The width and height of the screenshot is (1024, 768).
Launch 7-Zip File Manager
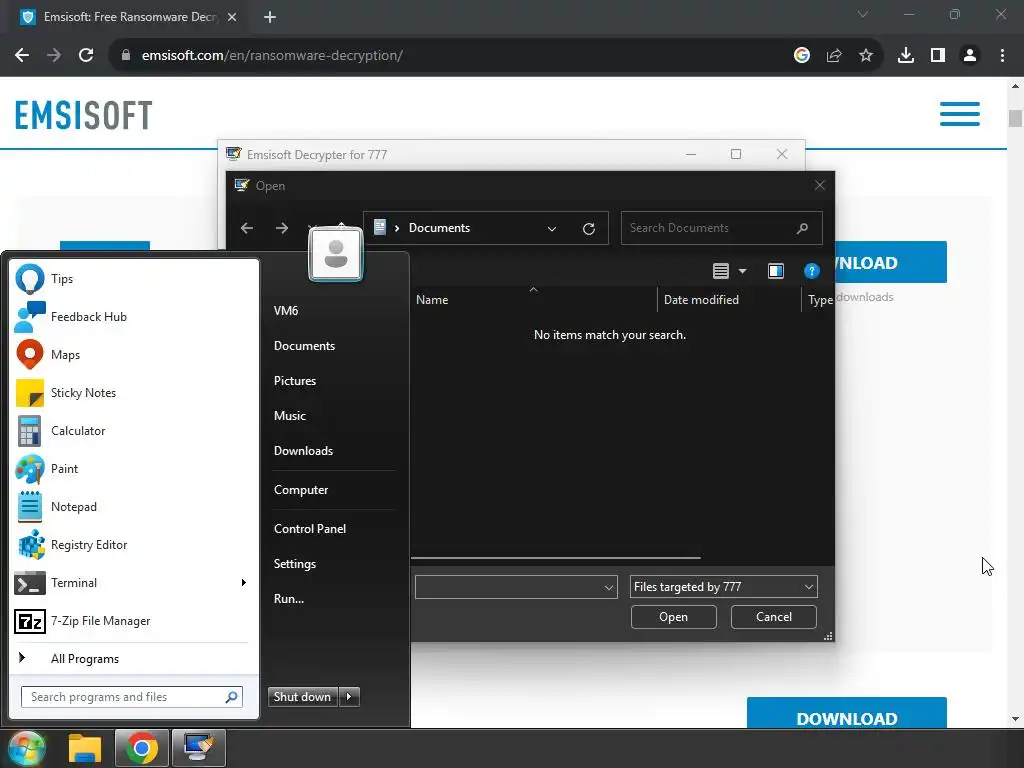click(x=135, y=621)
